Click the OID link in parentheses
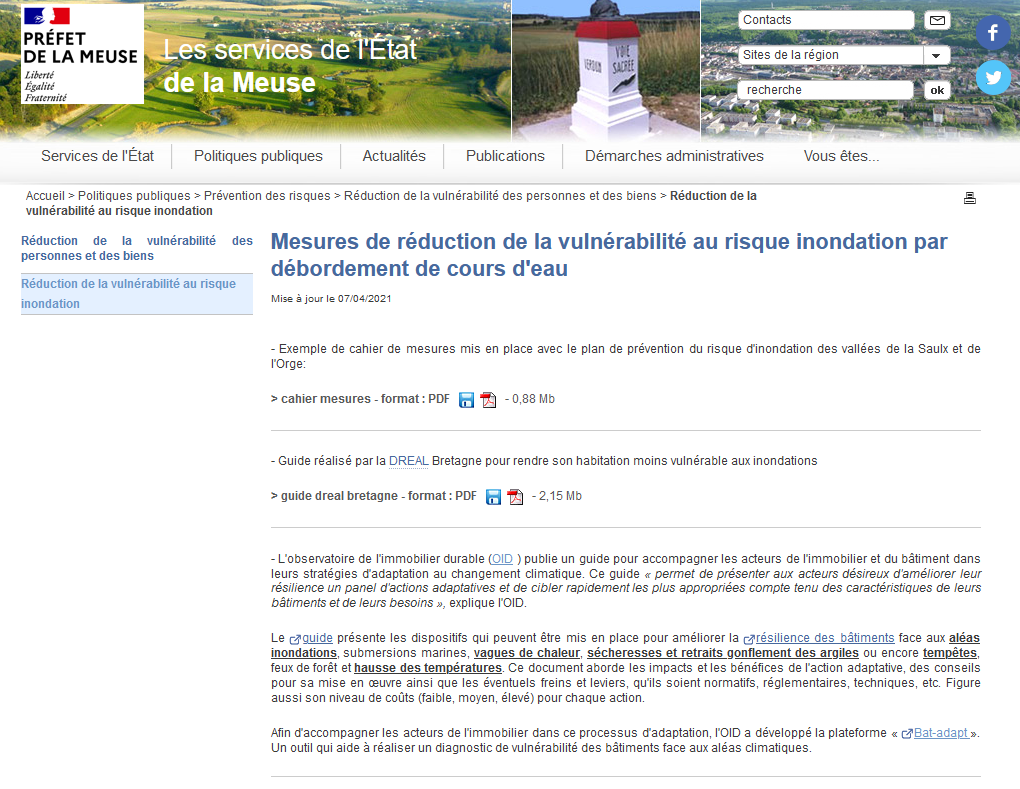The height and width of the screenshot is (789, 1020). 502,559
